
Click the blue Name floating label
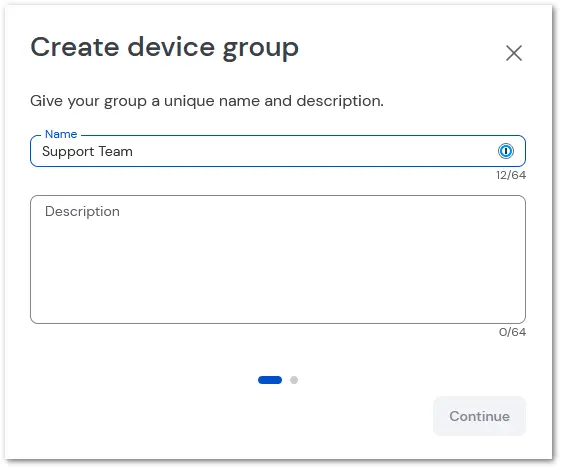pos(61,134)
